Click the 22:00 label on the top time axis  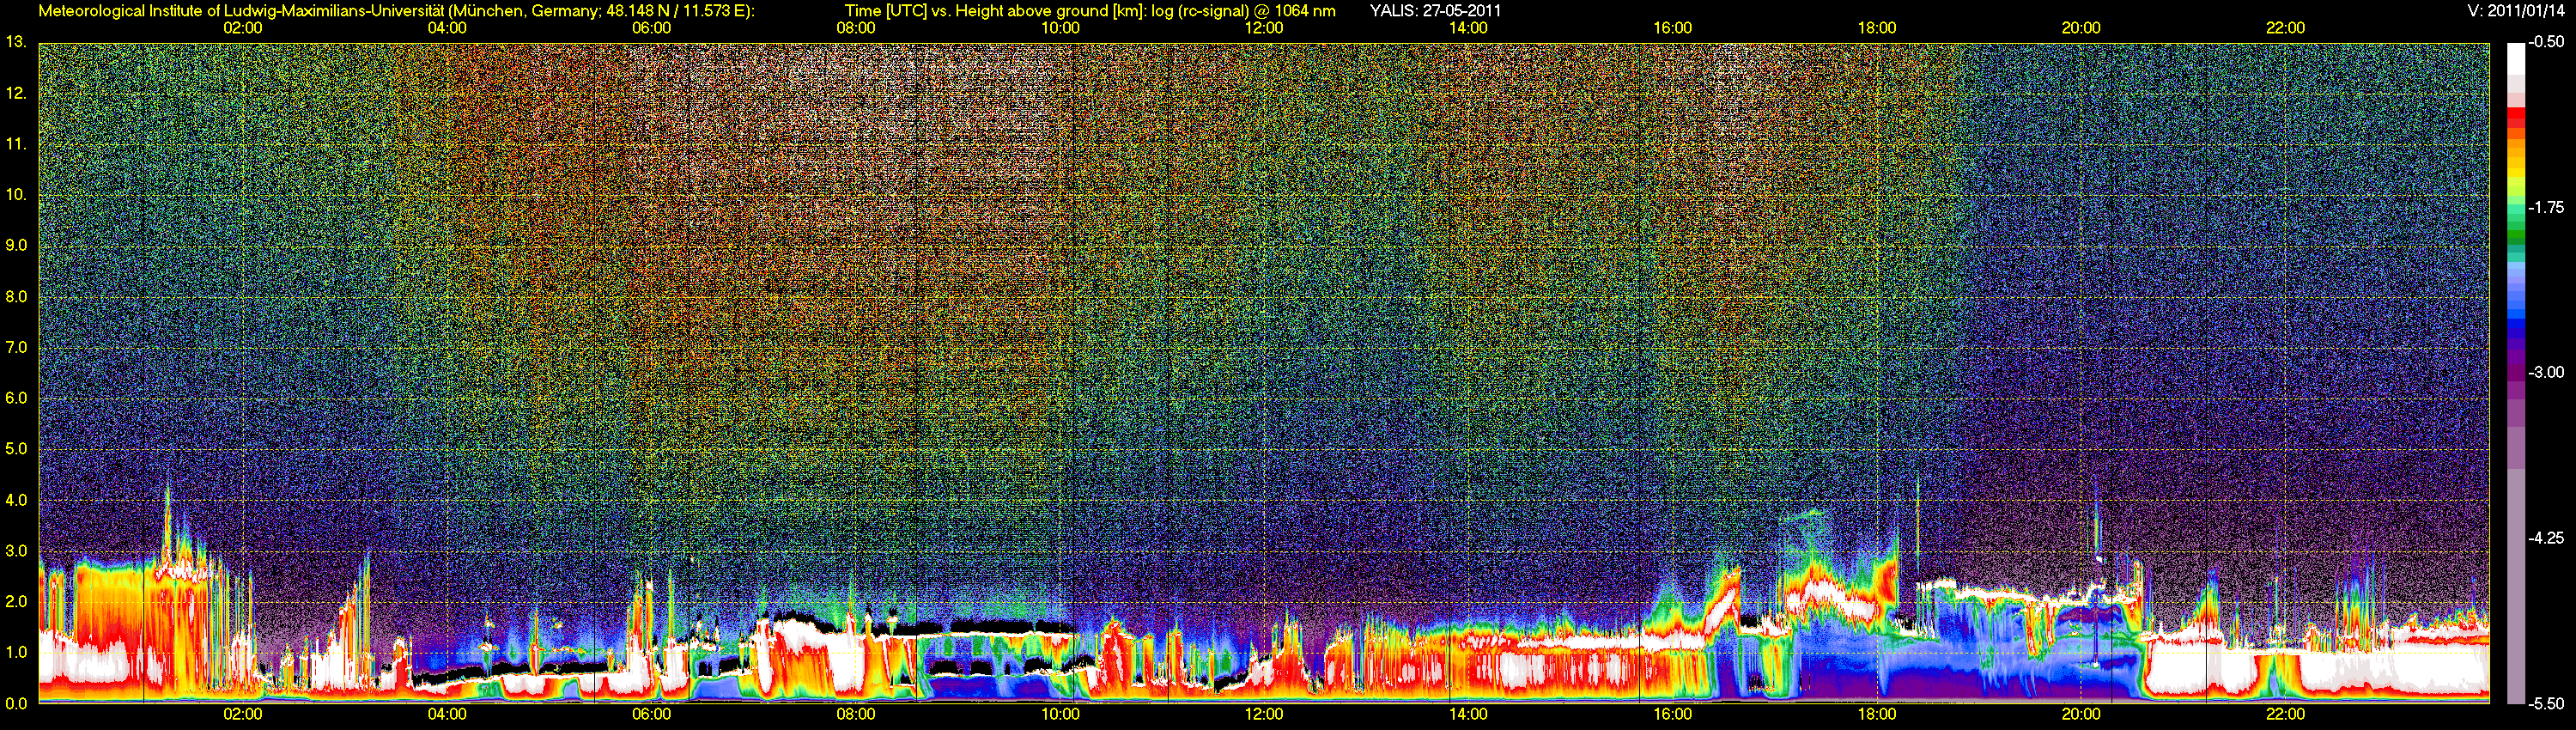[x=2285, y=28]
